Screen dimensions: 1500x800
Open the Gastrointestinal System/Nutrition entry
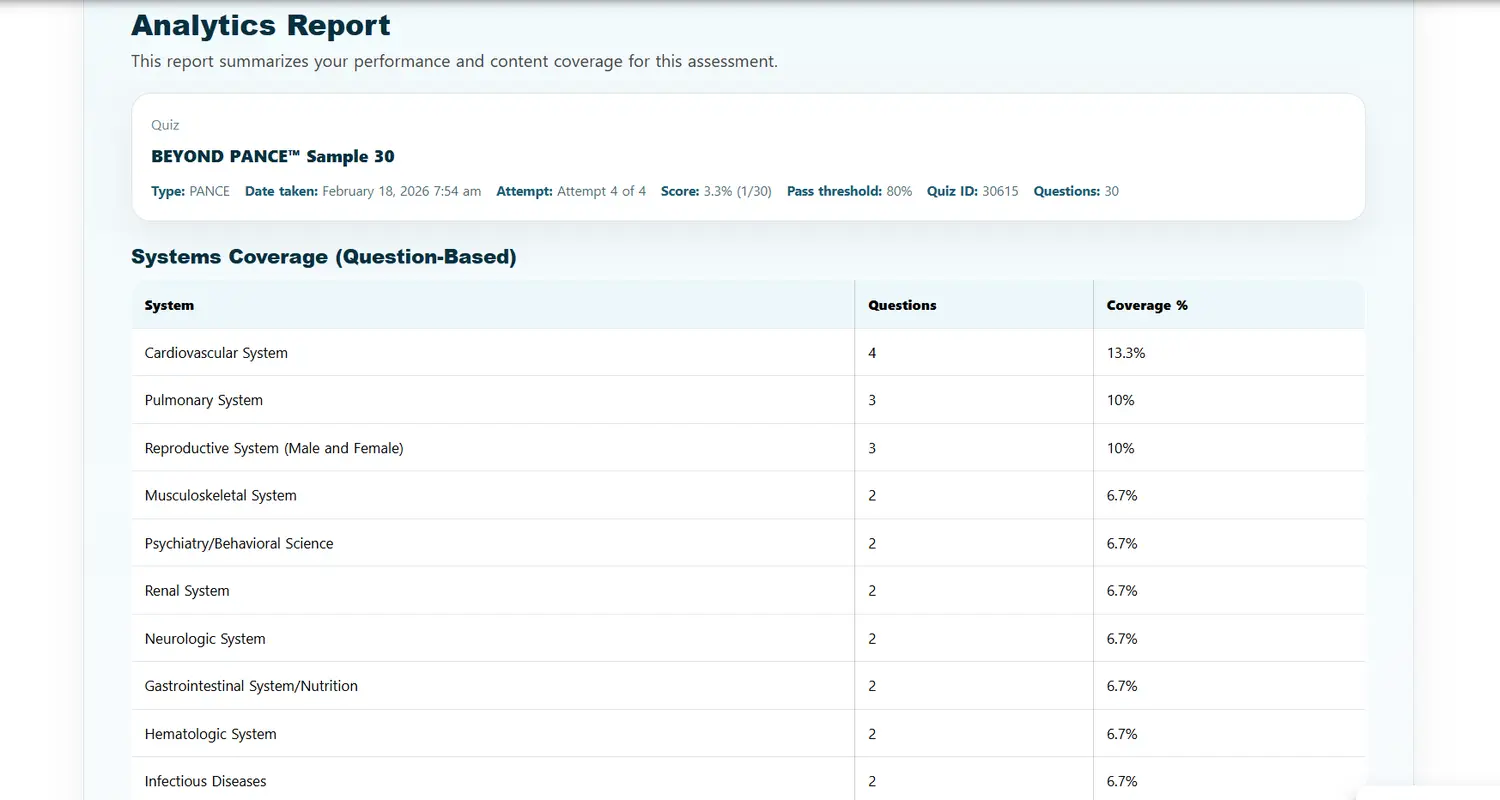coord(251,685)
